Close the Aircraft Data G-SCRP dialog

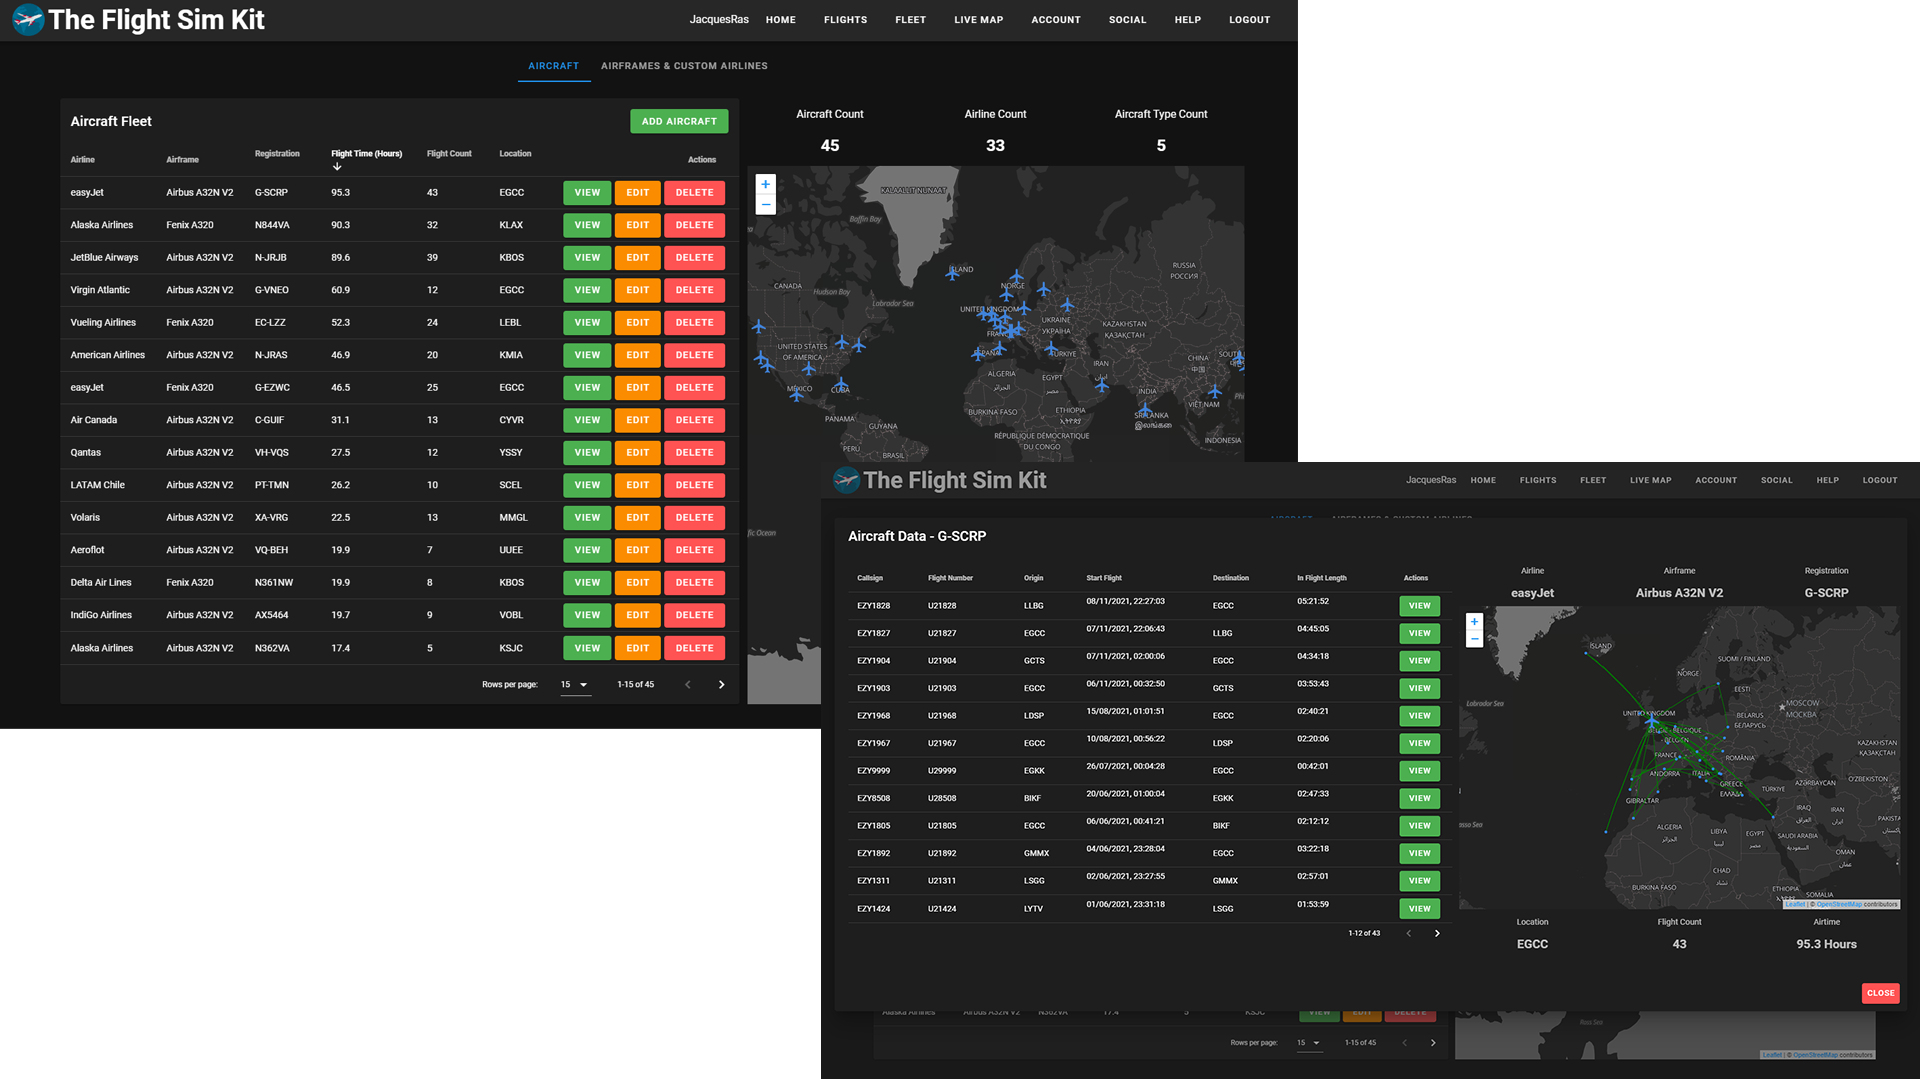click(1880, 993)
